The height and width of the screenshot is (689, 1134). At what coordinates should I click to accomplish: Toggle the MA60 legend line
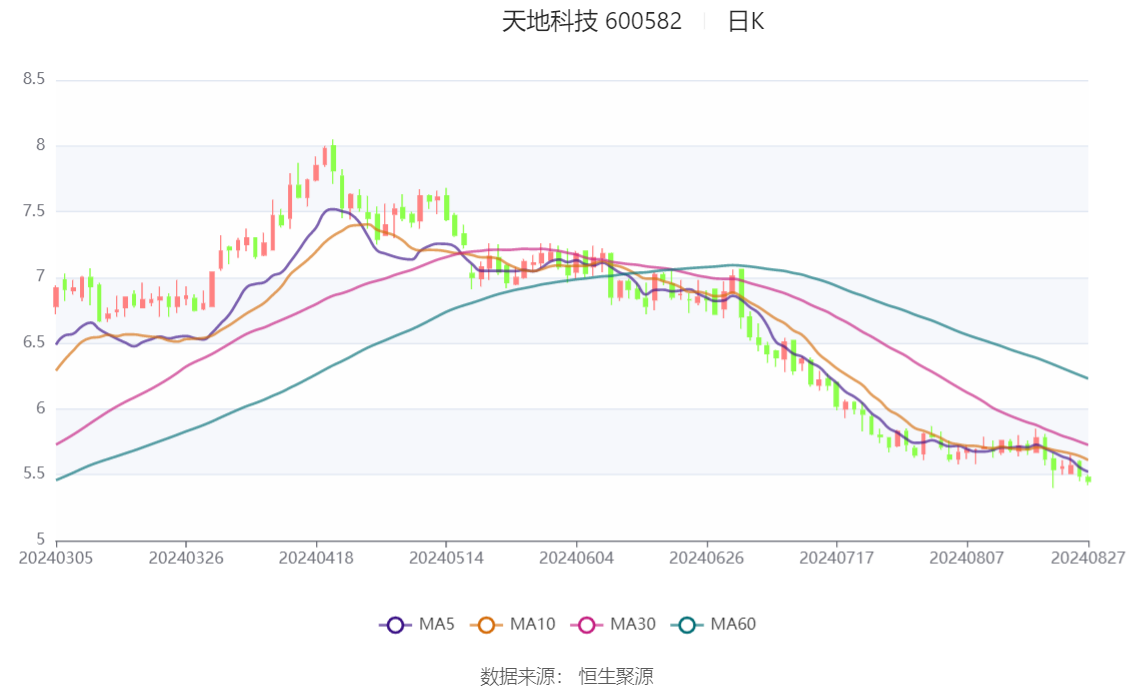coord(714,625)
